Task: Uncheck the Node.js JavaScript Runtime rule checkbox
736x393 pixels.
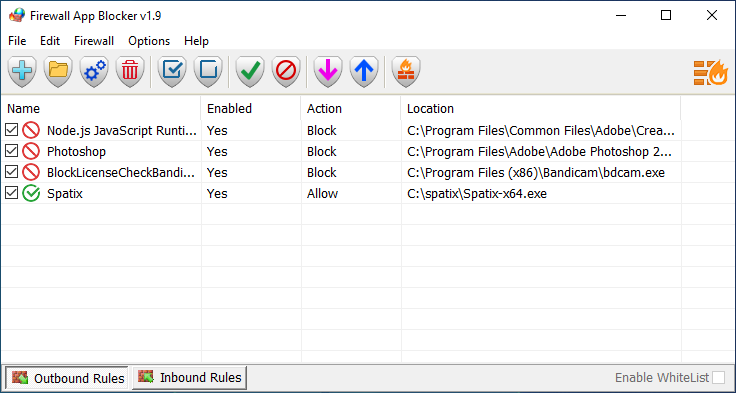Action: click(11, 130)
